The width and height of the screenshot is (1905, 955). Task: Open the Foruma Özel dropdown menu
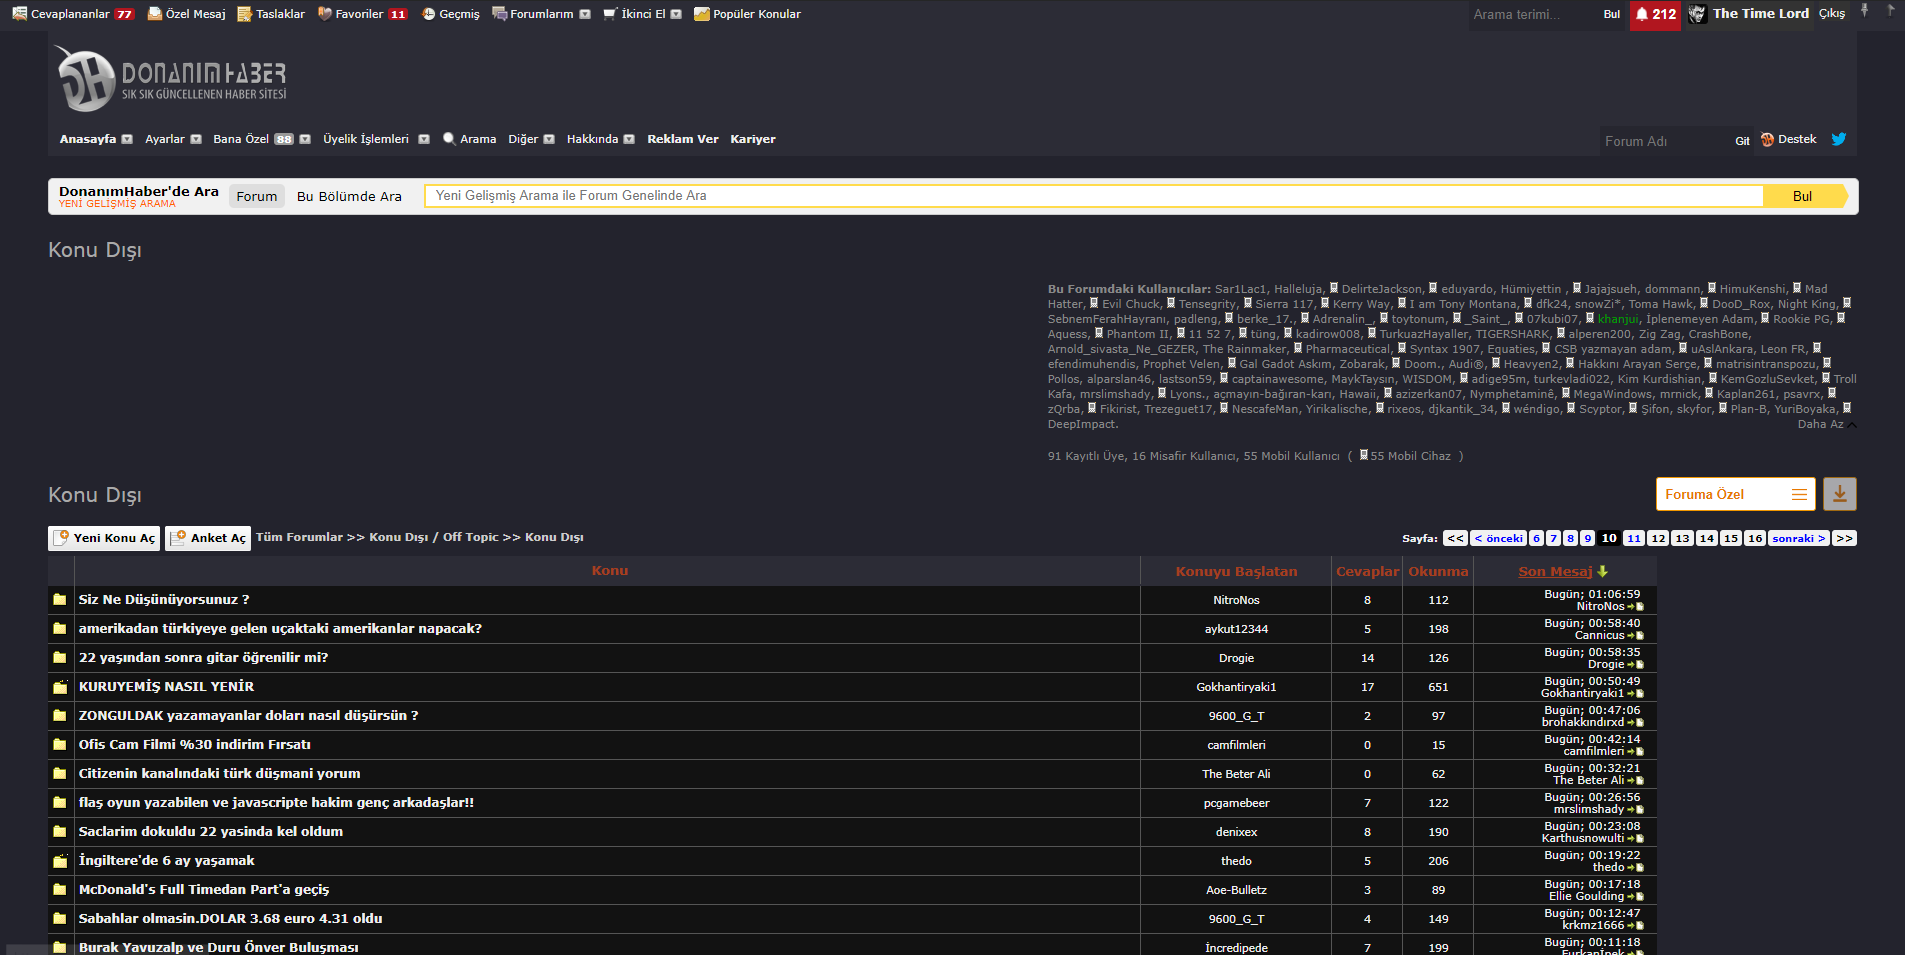pyautogui.click(x=1735, y=494)
